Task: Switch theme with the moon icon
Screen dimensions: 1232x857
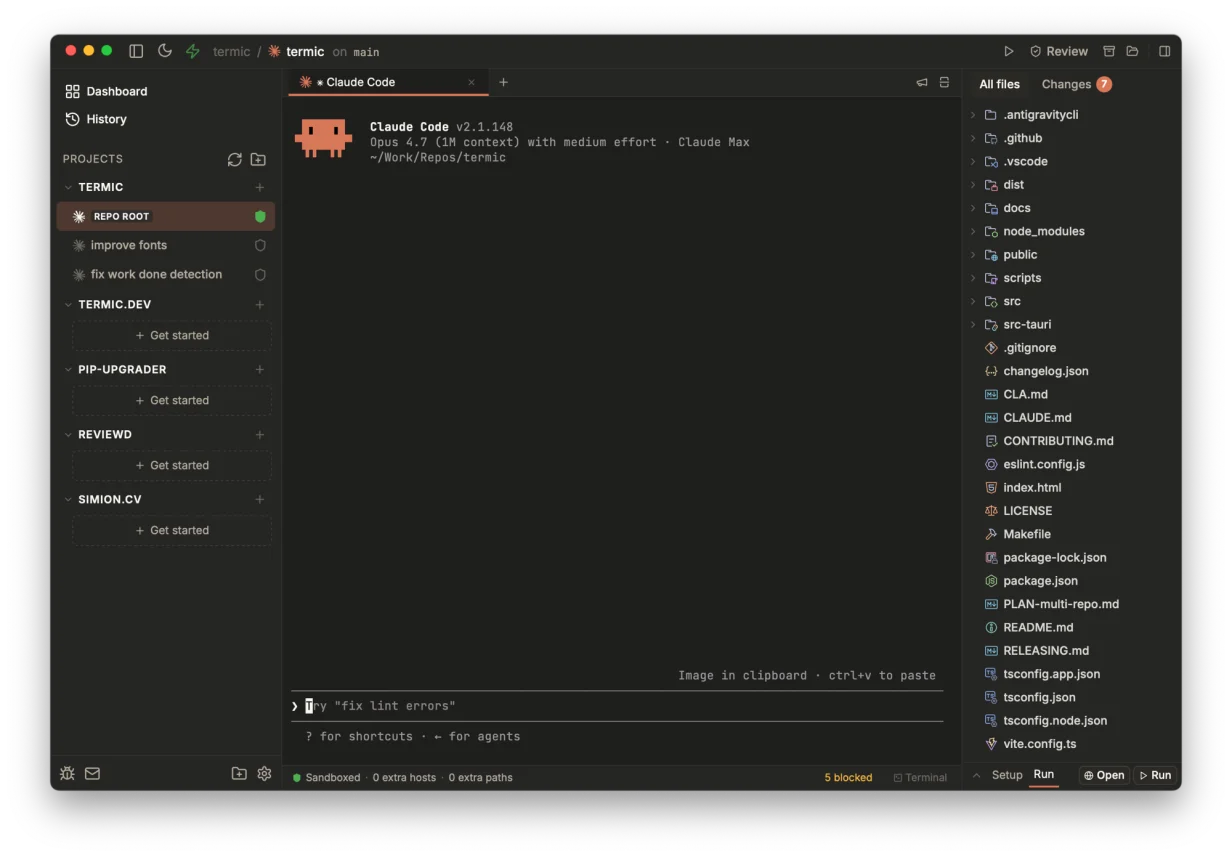Action: coord(164,51)
